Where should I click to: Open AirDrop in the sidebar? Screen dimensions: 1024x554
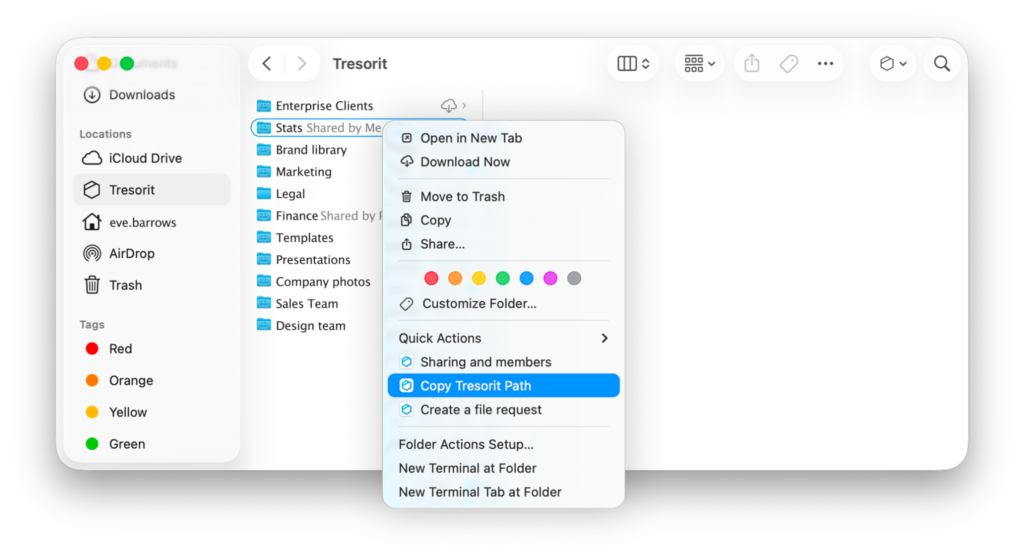[x=152, y=253]
